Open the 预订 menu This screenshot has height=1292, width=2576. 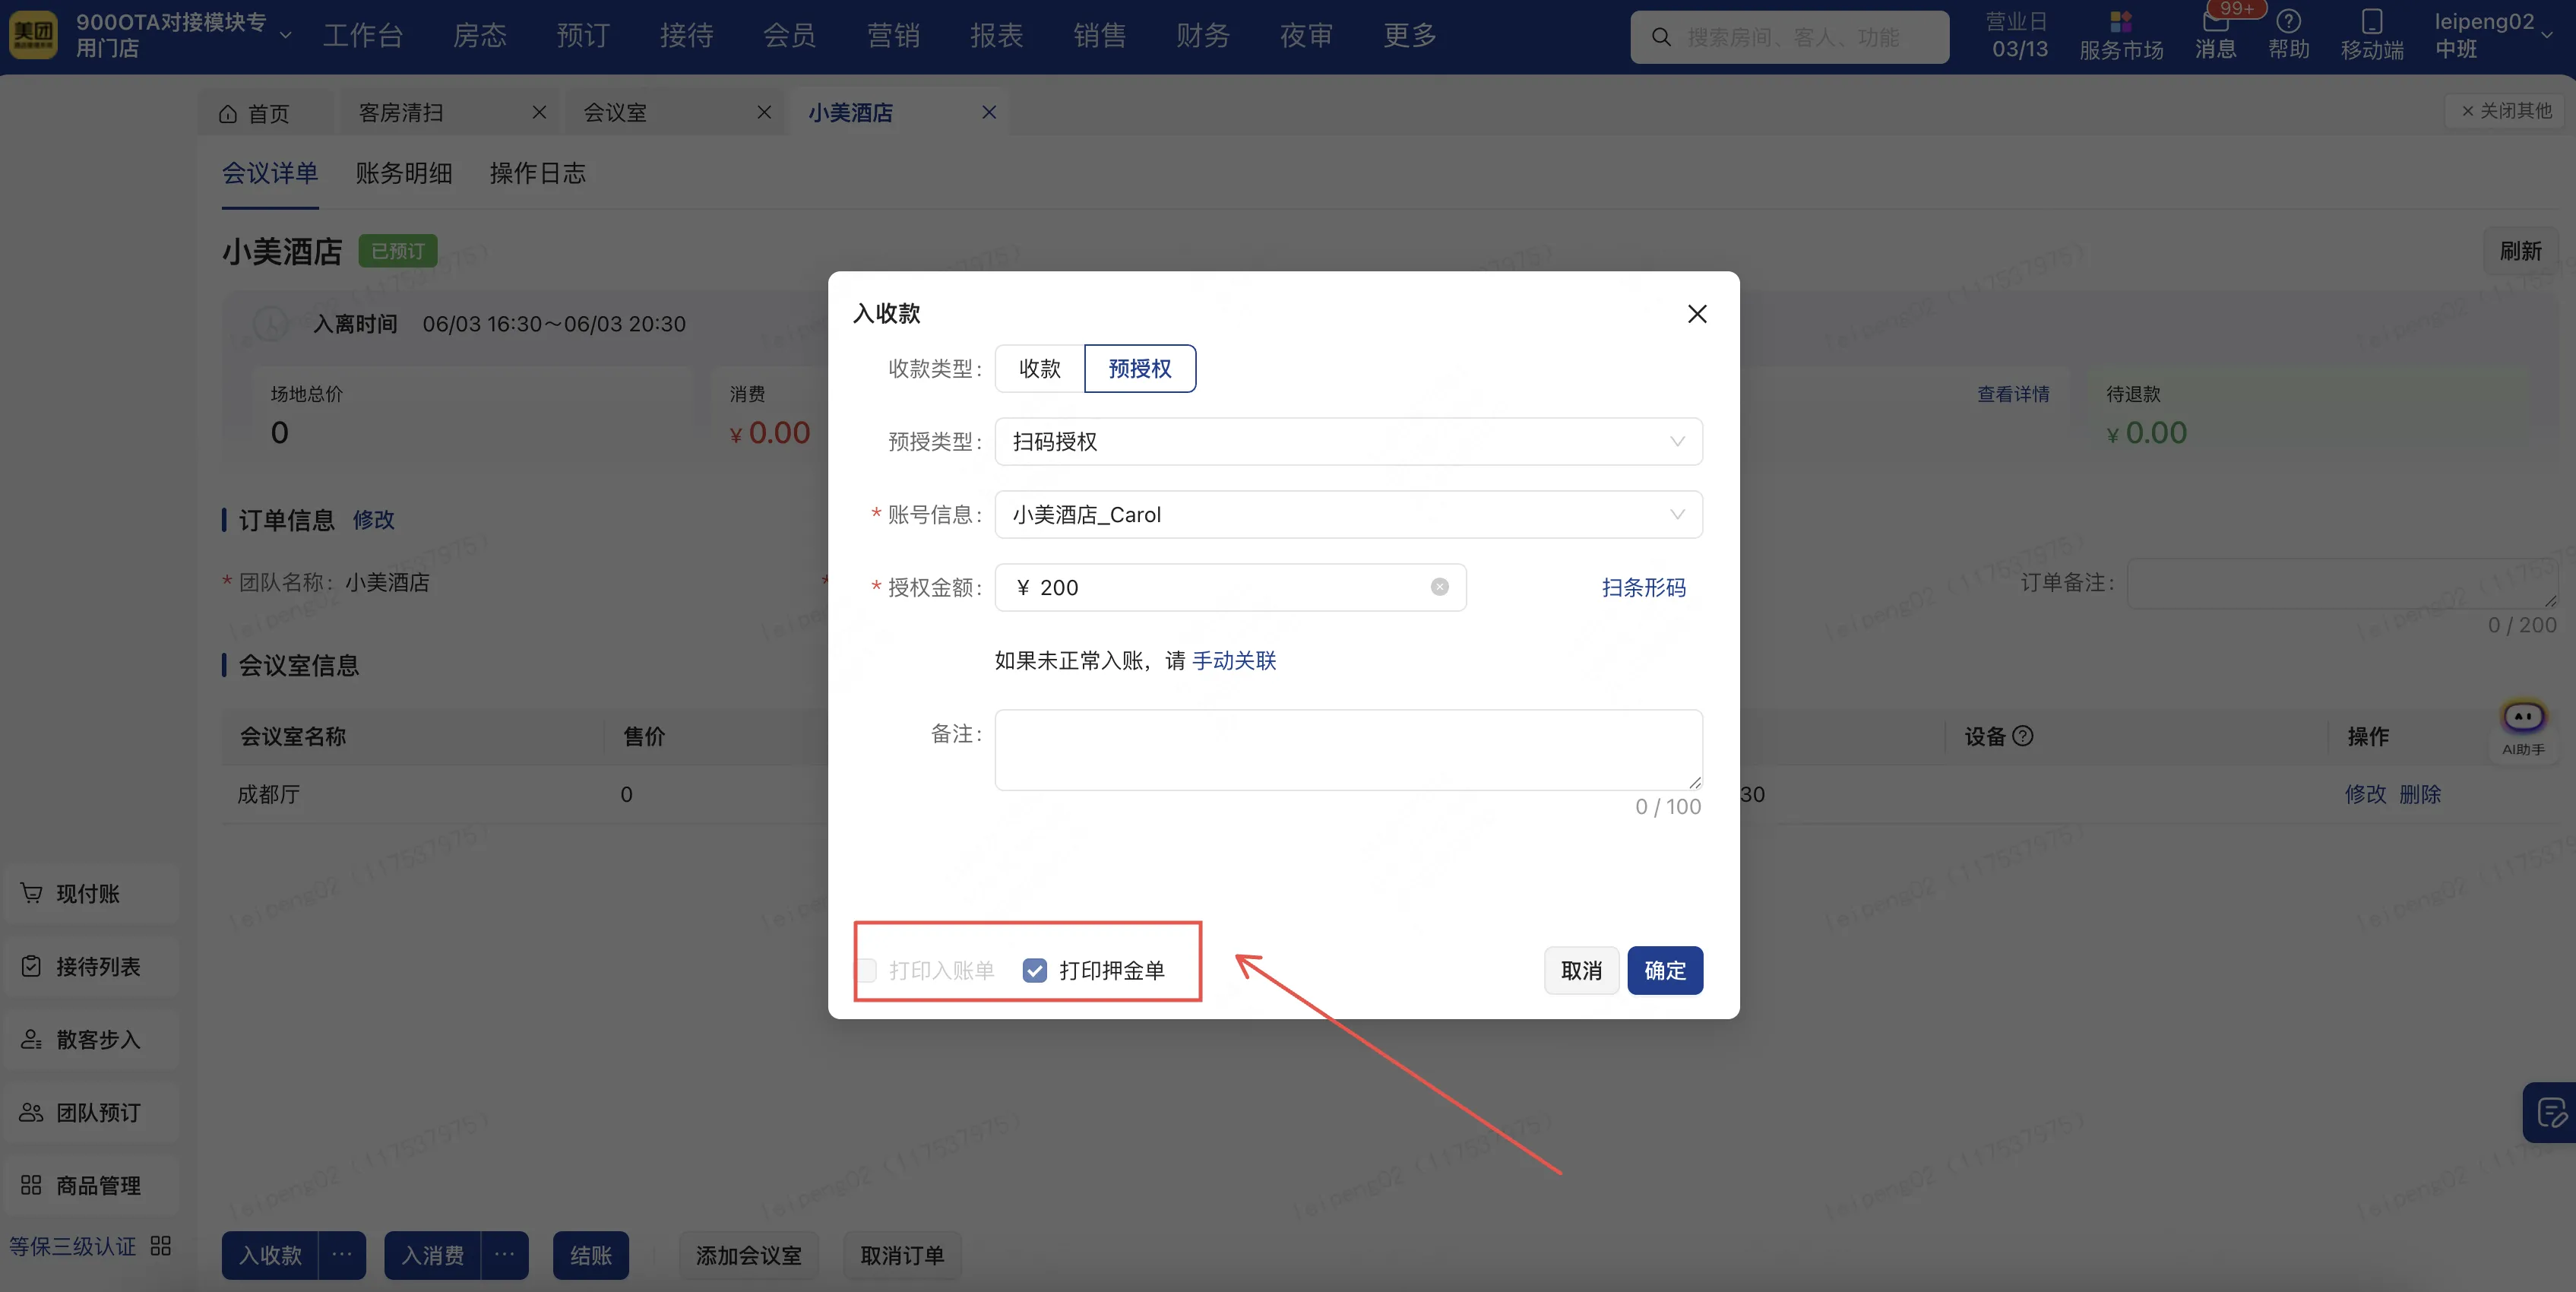tap(583, 36)
